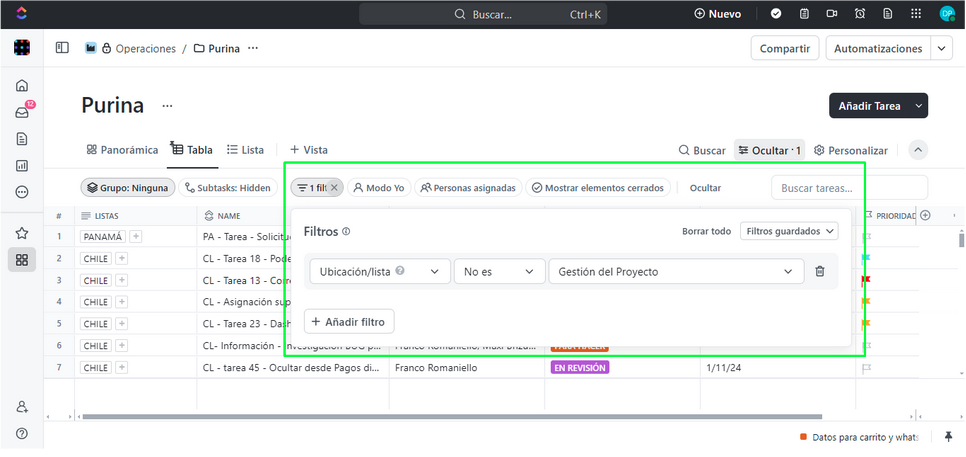This screenshot has height=457, width=966.
Task: Click the Compartir button
Action: pyautogui.click(x=785, y=48)
